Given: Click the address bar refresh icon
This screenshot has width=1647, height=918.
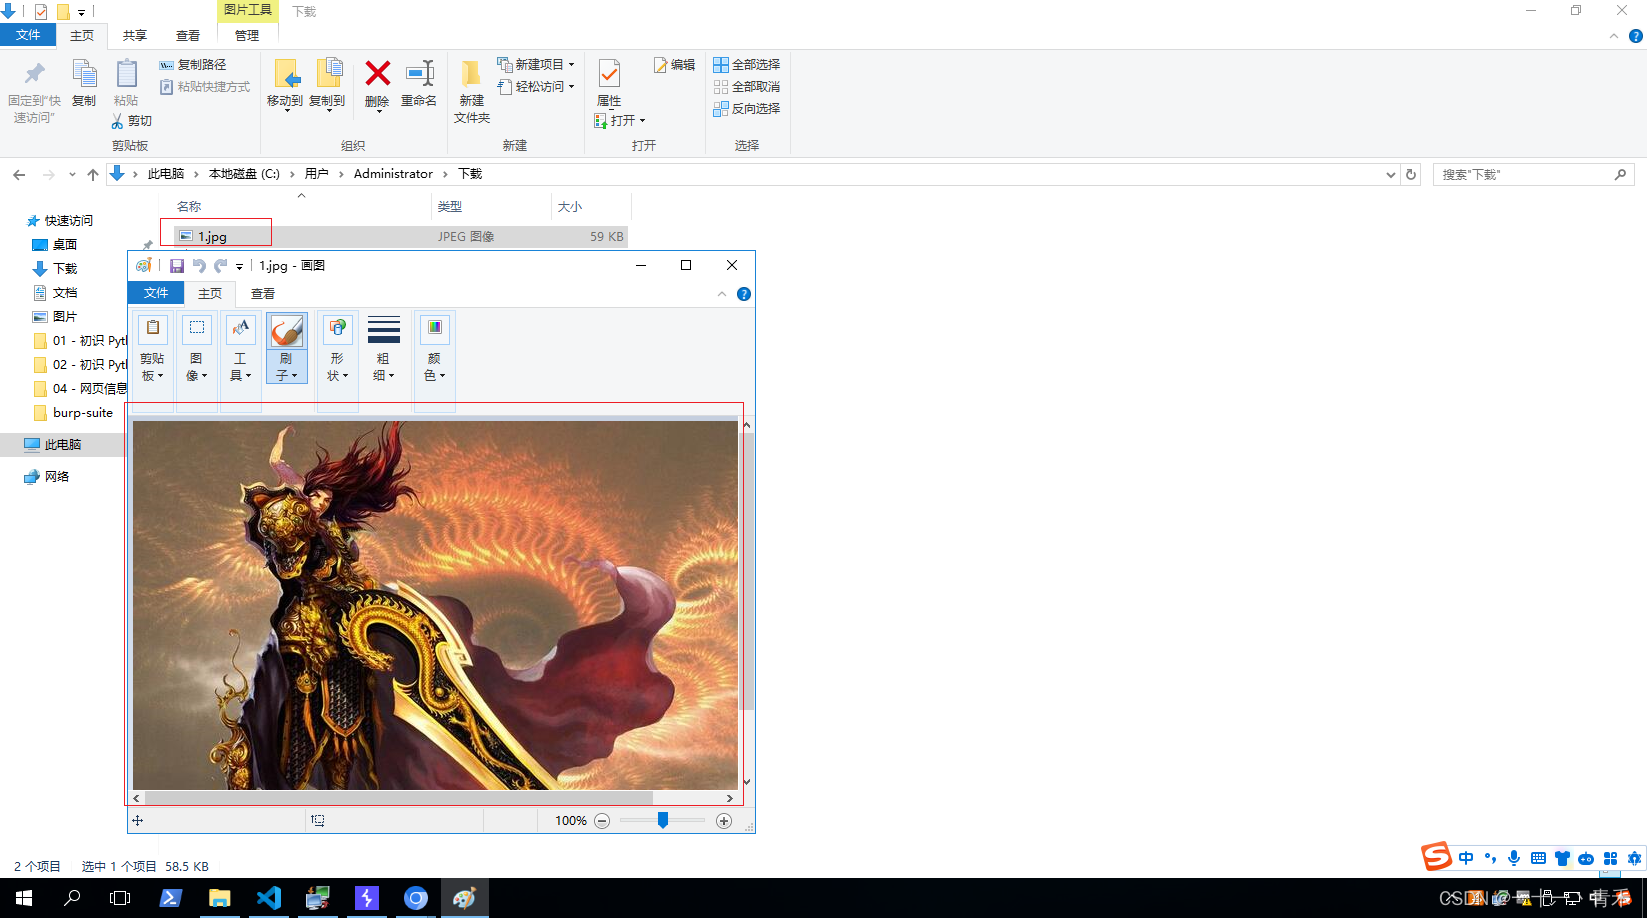Looking at the screenshot, I should coord(1411,174).
